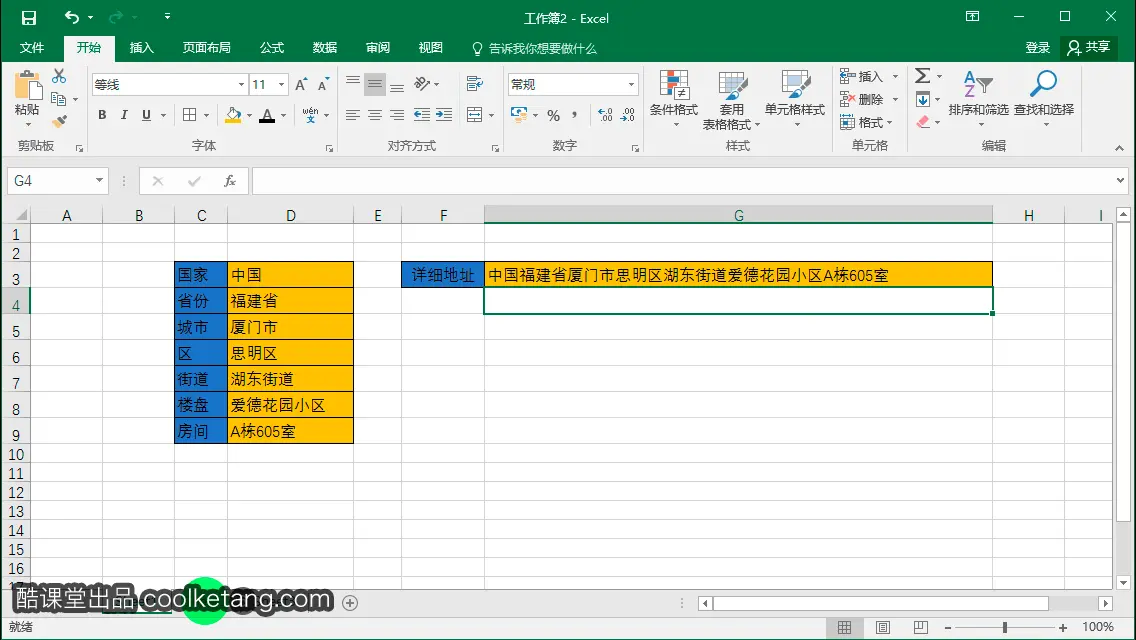The height and width of the screenshot is (640, 1136).
Task: Toggle middle vertical alignment
Action: point(375,84)
